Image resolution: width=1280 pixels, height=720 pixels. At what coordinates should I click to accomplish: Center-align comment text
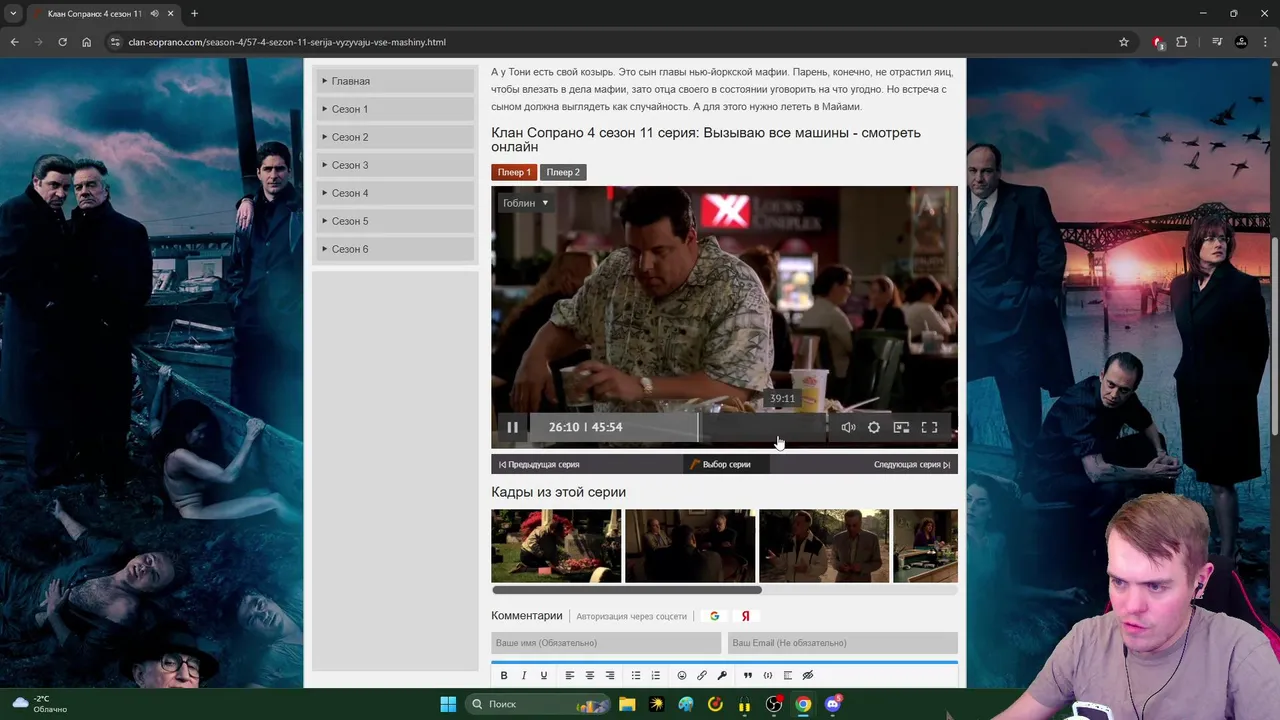[590, 675]
